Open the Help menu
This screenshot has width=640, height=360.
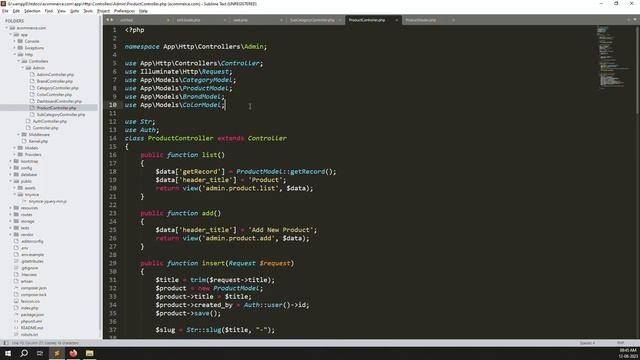[x=143, y=11]
